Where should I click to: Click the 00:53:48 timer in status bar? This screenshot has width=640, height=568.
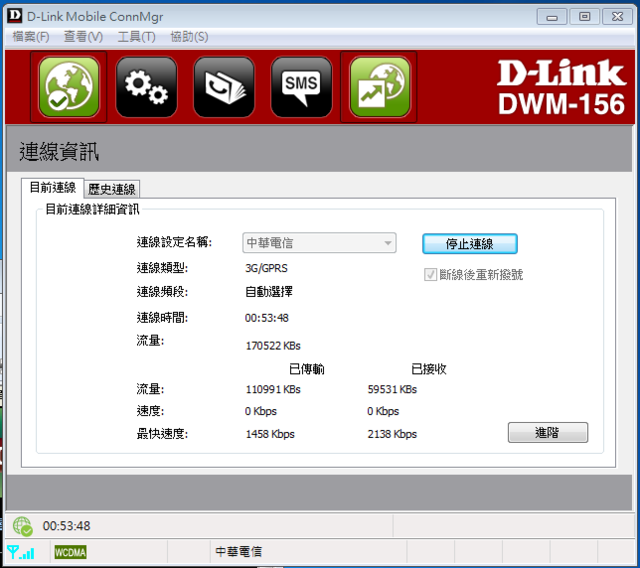point(67,526)
